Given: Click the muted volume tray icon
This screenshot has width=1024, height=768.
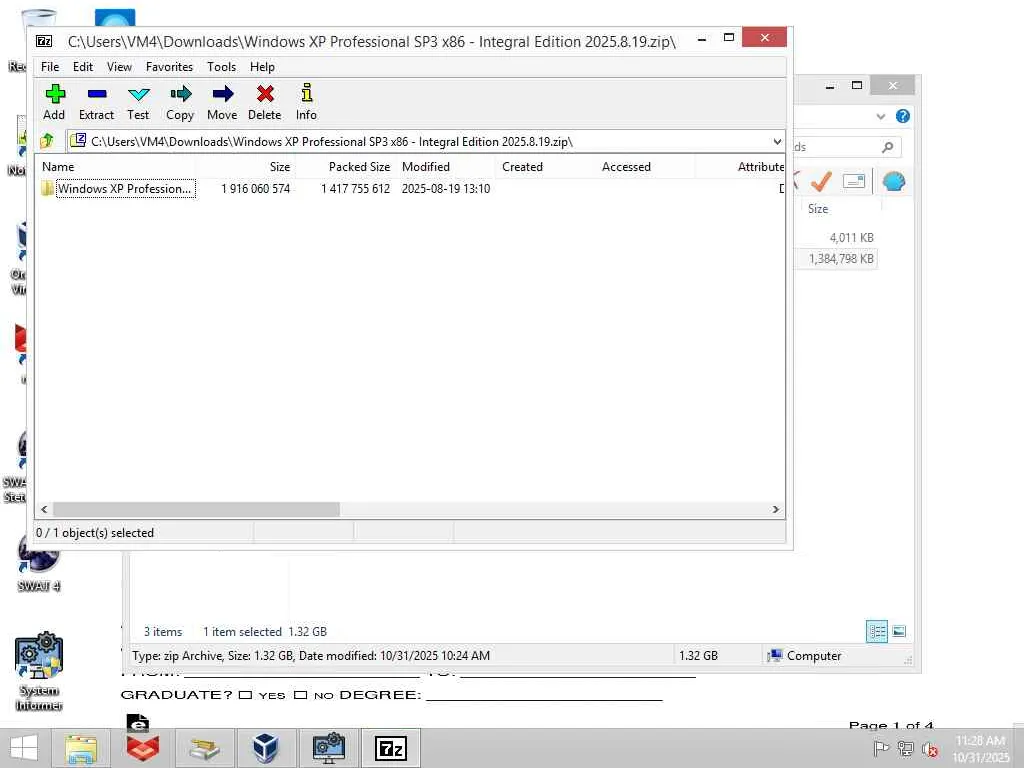Looking at the screenshot, I should [x=930, y=748].
